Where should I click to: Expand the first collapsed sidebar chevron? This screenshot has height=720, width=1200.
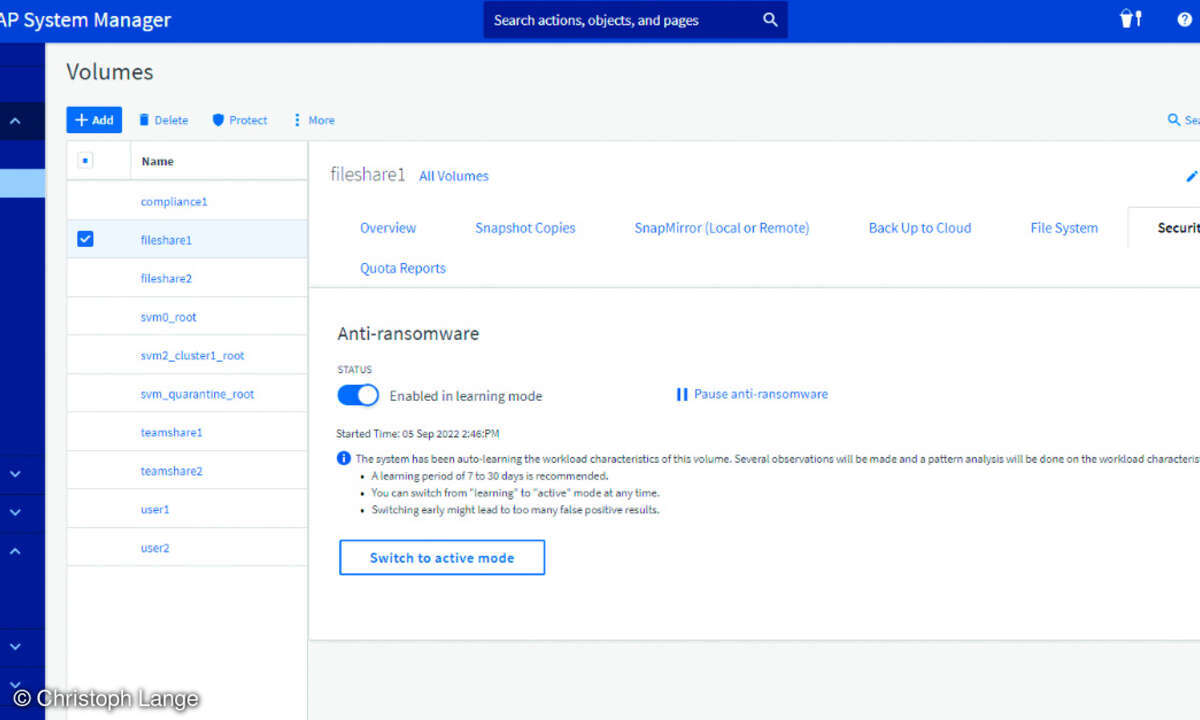point(15,474)
